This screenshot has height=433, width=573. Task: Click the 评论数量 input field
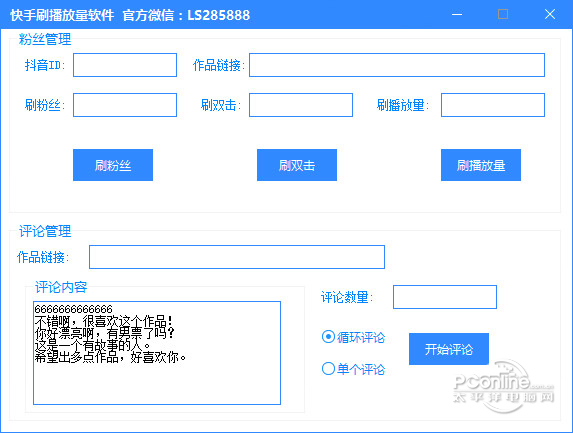pos(445,297)
